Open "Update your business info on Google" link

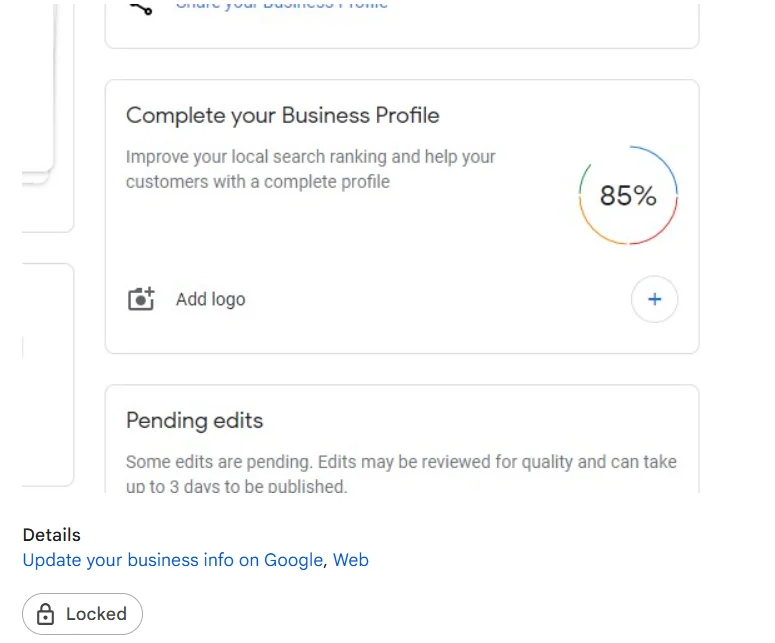(172, 560)
